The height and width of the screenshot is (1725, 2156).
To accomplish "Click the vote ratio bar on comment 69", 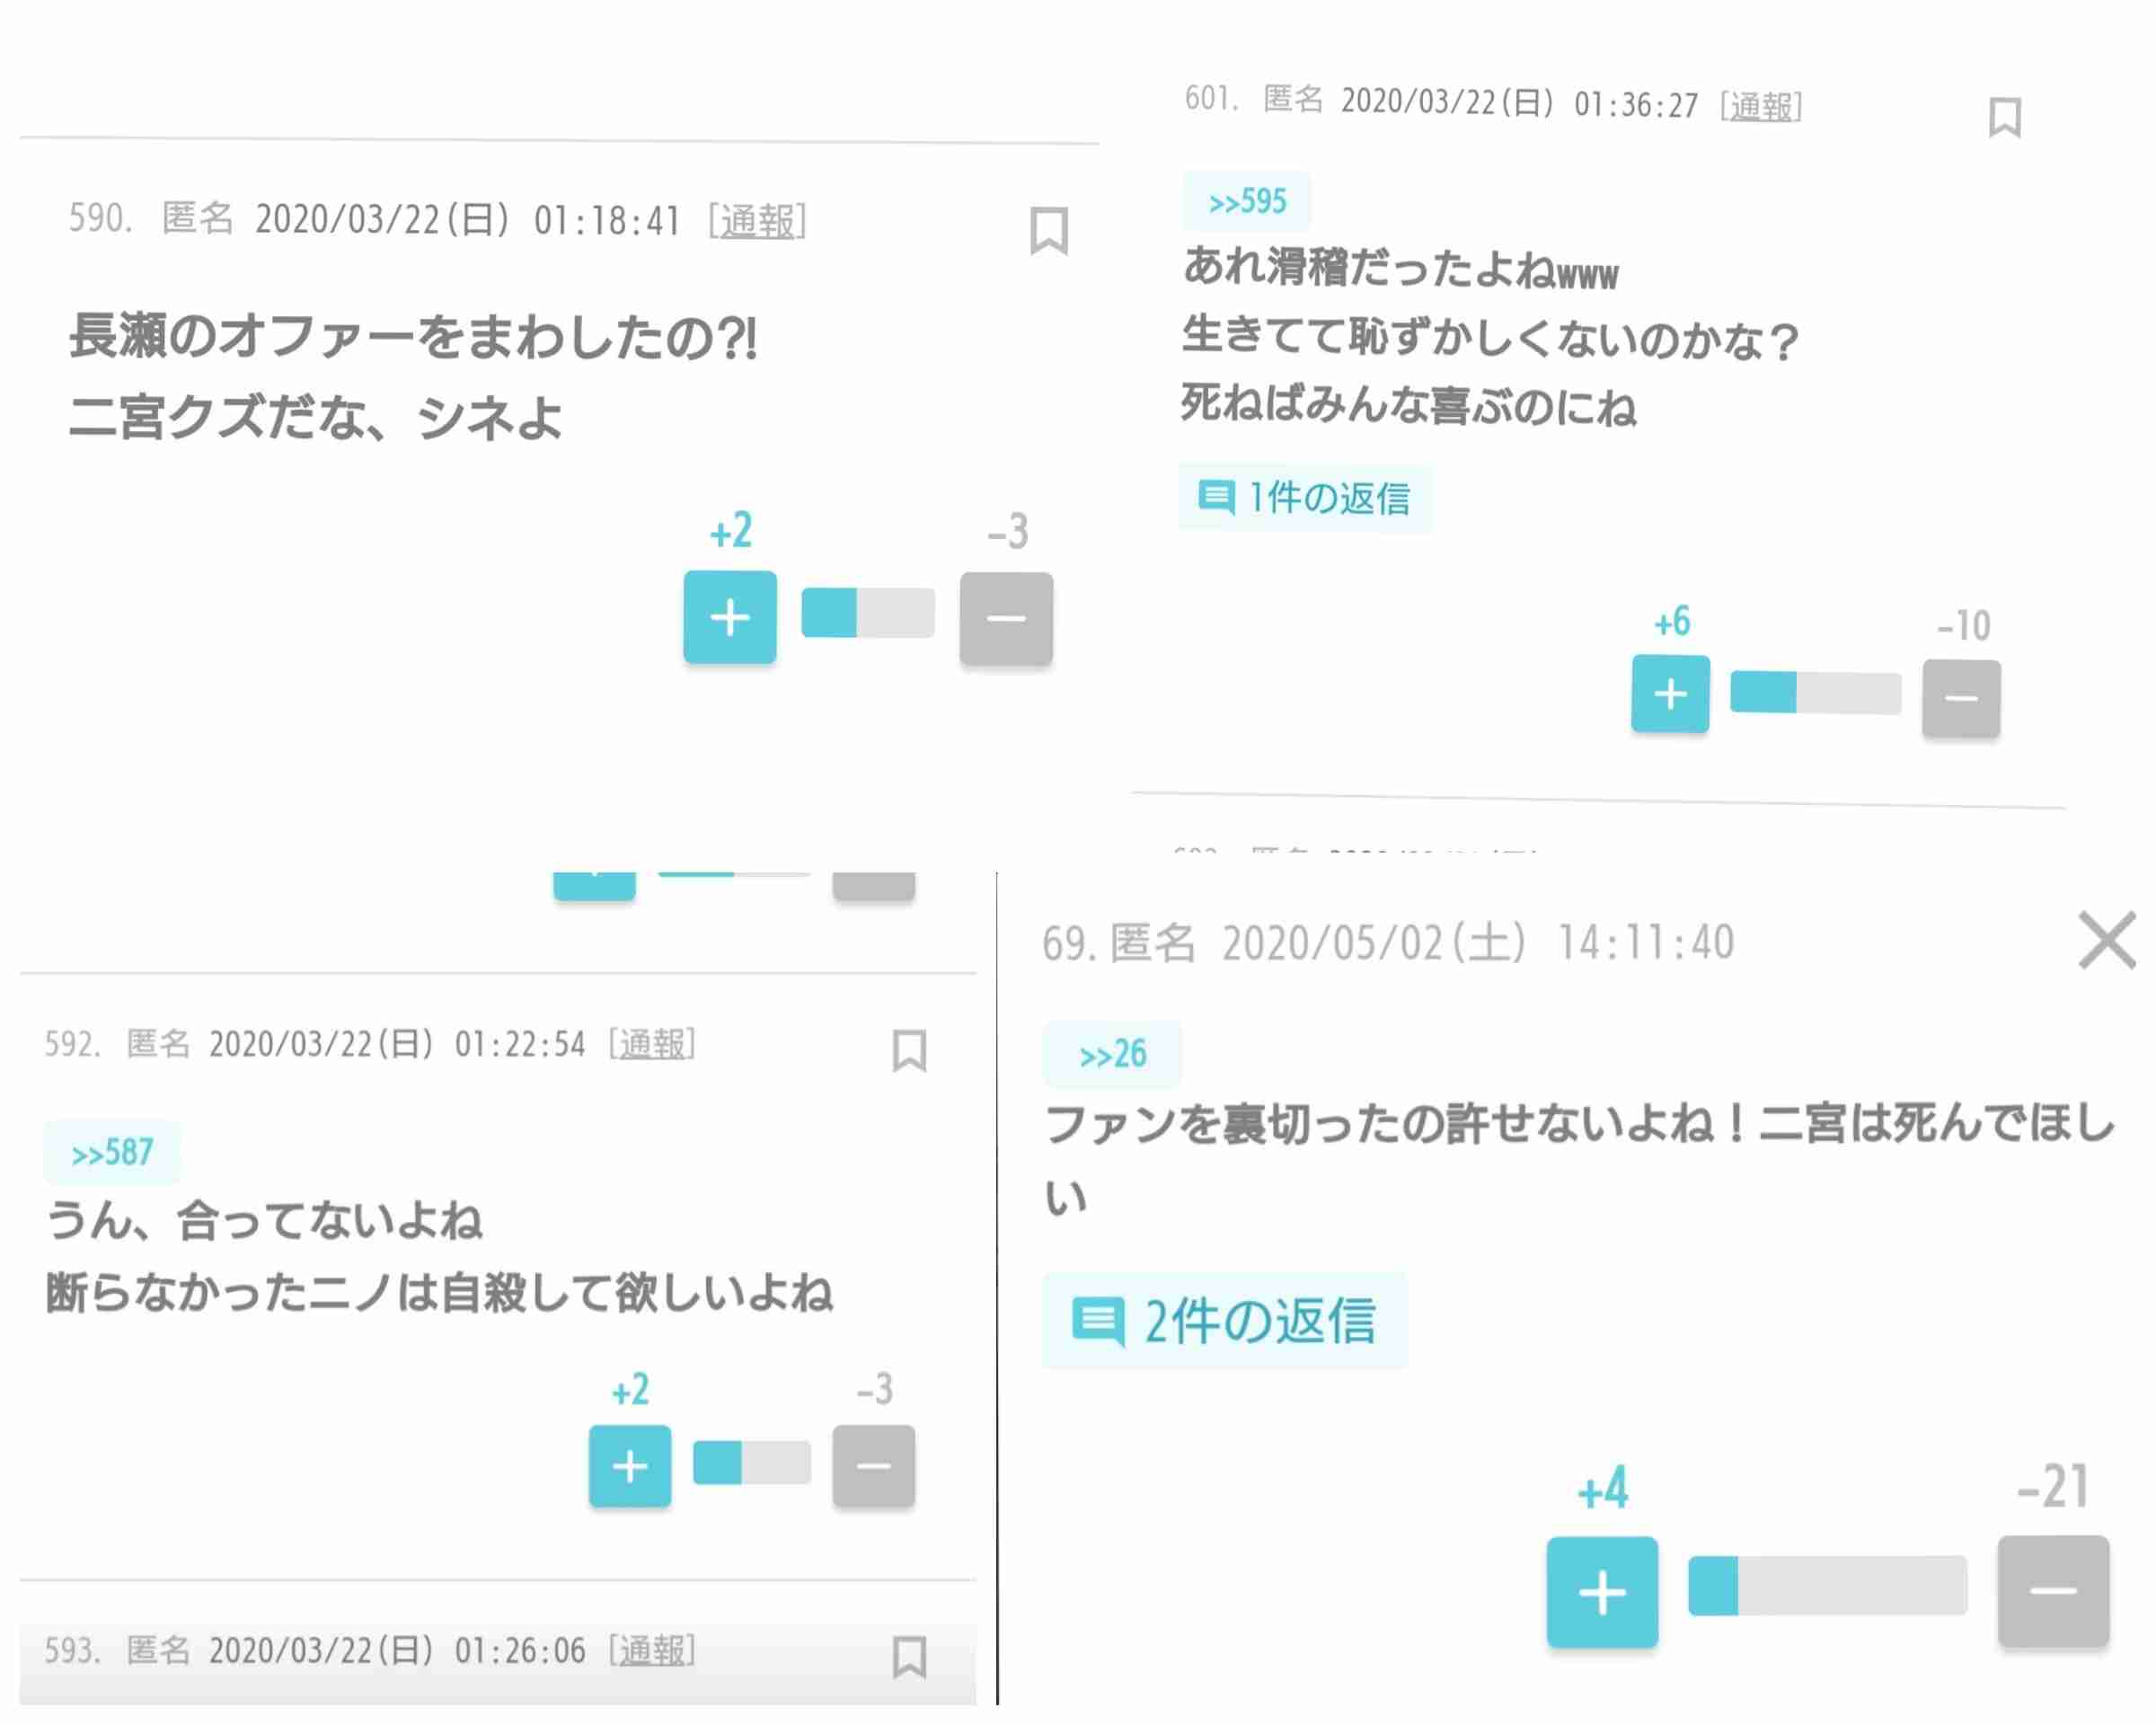I will pyautogui.click(x=1827, y=1585).
